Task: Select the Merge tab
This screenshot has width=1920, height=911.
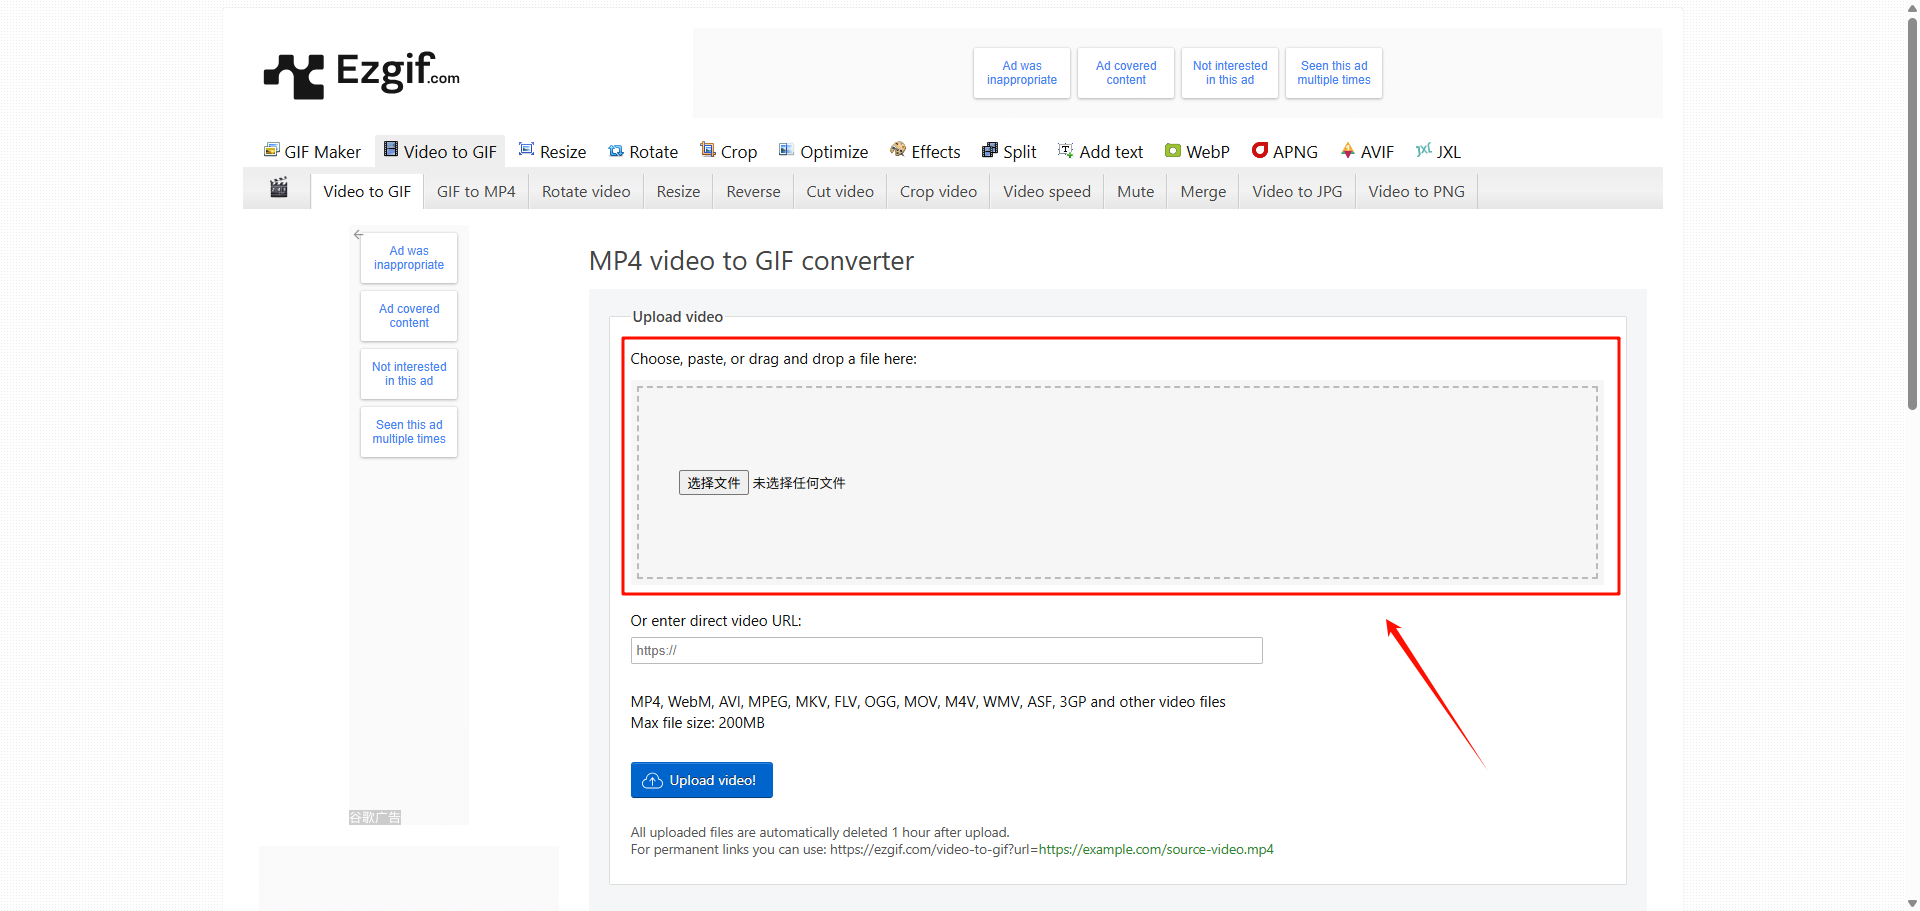Action: coord(1203,191)
